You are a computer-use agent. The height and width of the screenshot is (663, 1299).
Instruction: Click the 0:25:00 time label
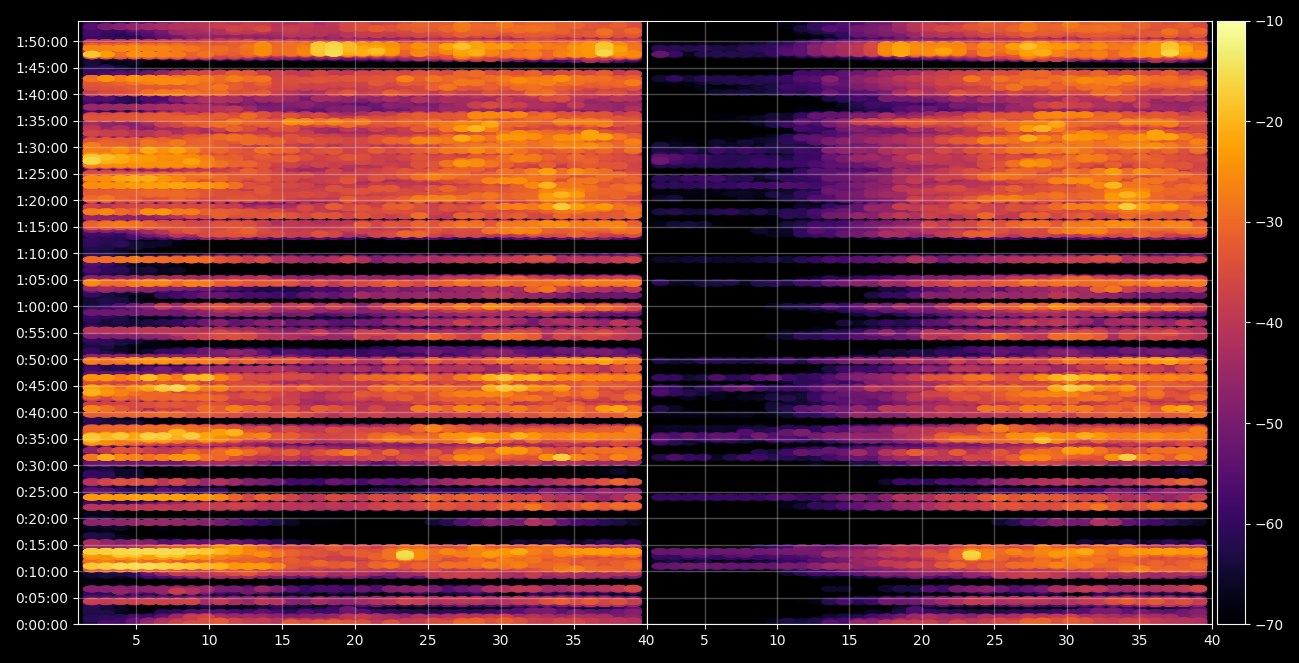click(43, 492)
